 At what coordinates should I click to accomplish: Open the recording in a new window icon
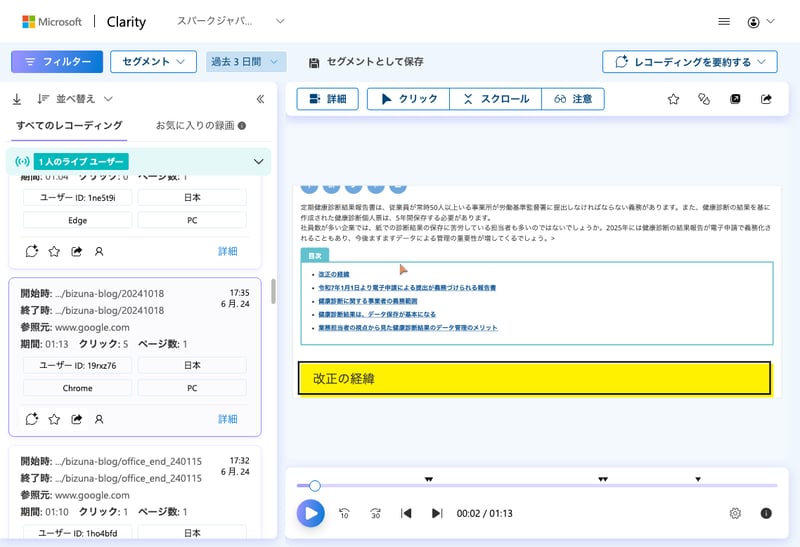(735, 99)
